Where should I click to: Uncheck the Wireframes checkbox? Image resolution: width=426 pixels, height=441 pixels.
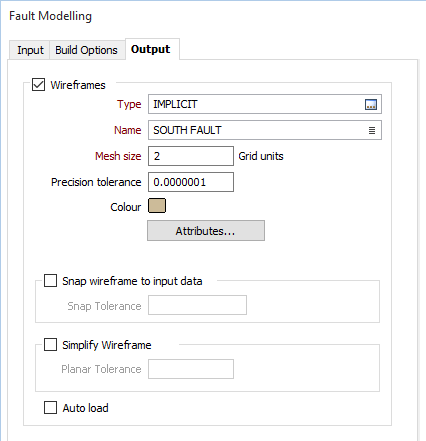tap(38, 85)
